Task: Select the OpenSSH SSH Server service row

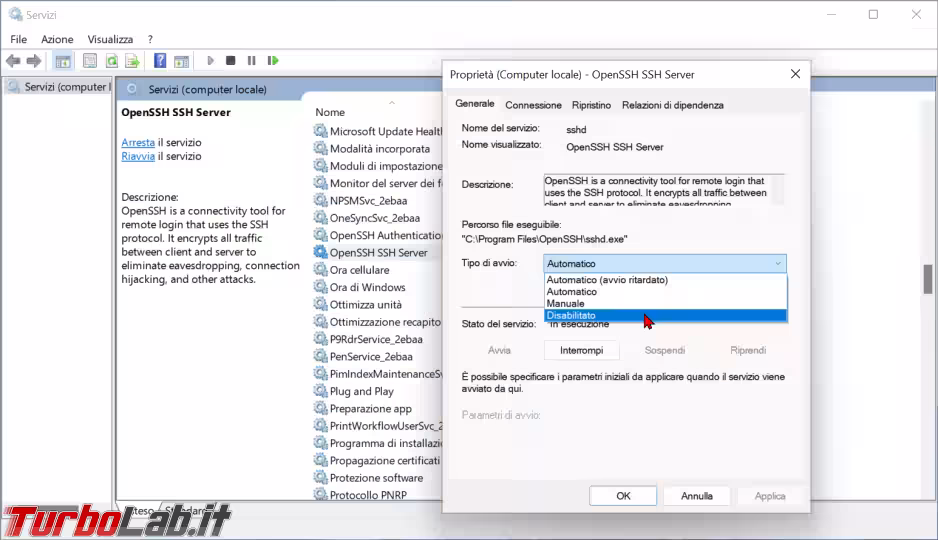Action: tap(378, 253)
